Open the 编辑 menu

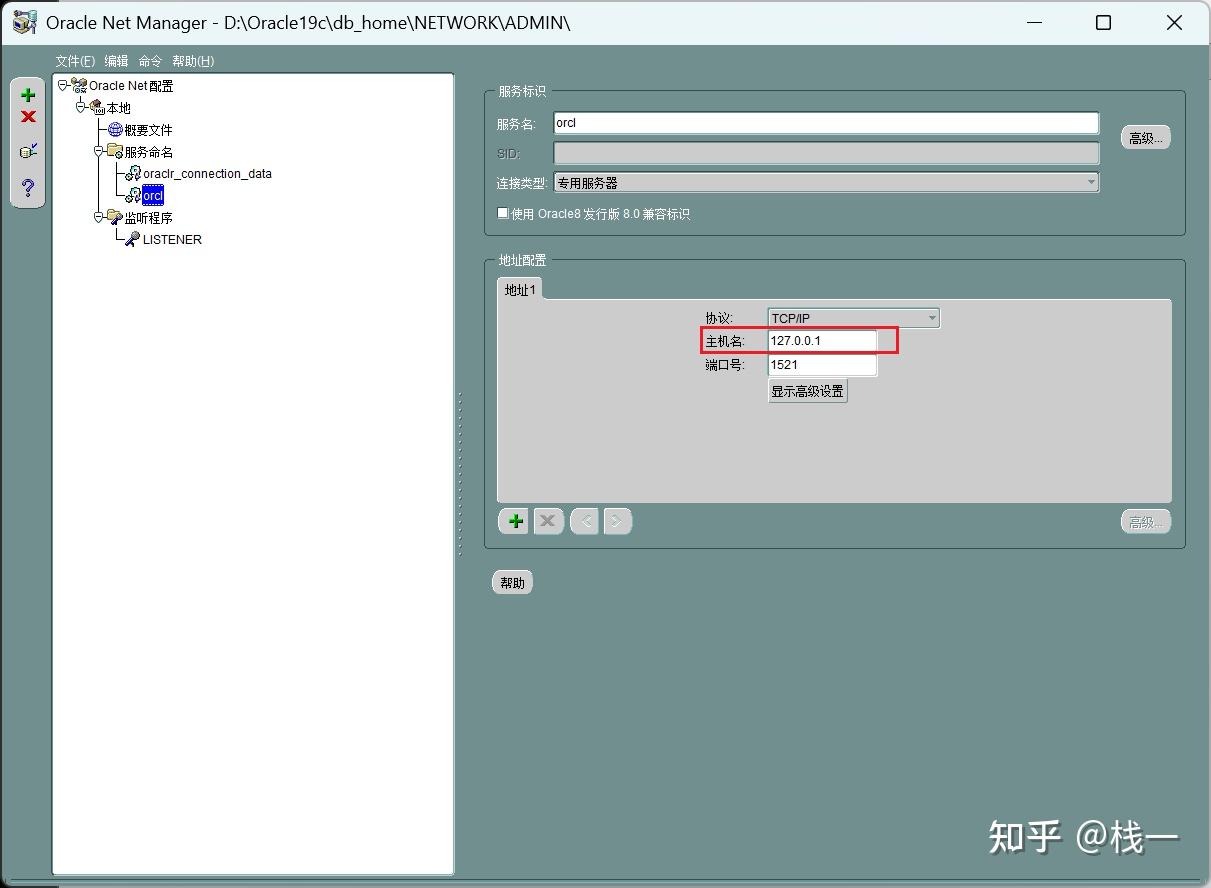117,61
